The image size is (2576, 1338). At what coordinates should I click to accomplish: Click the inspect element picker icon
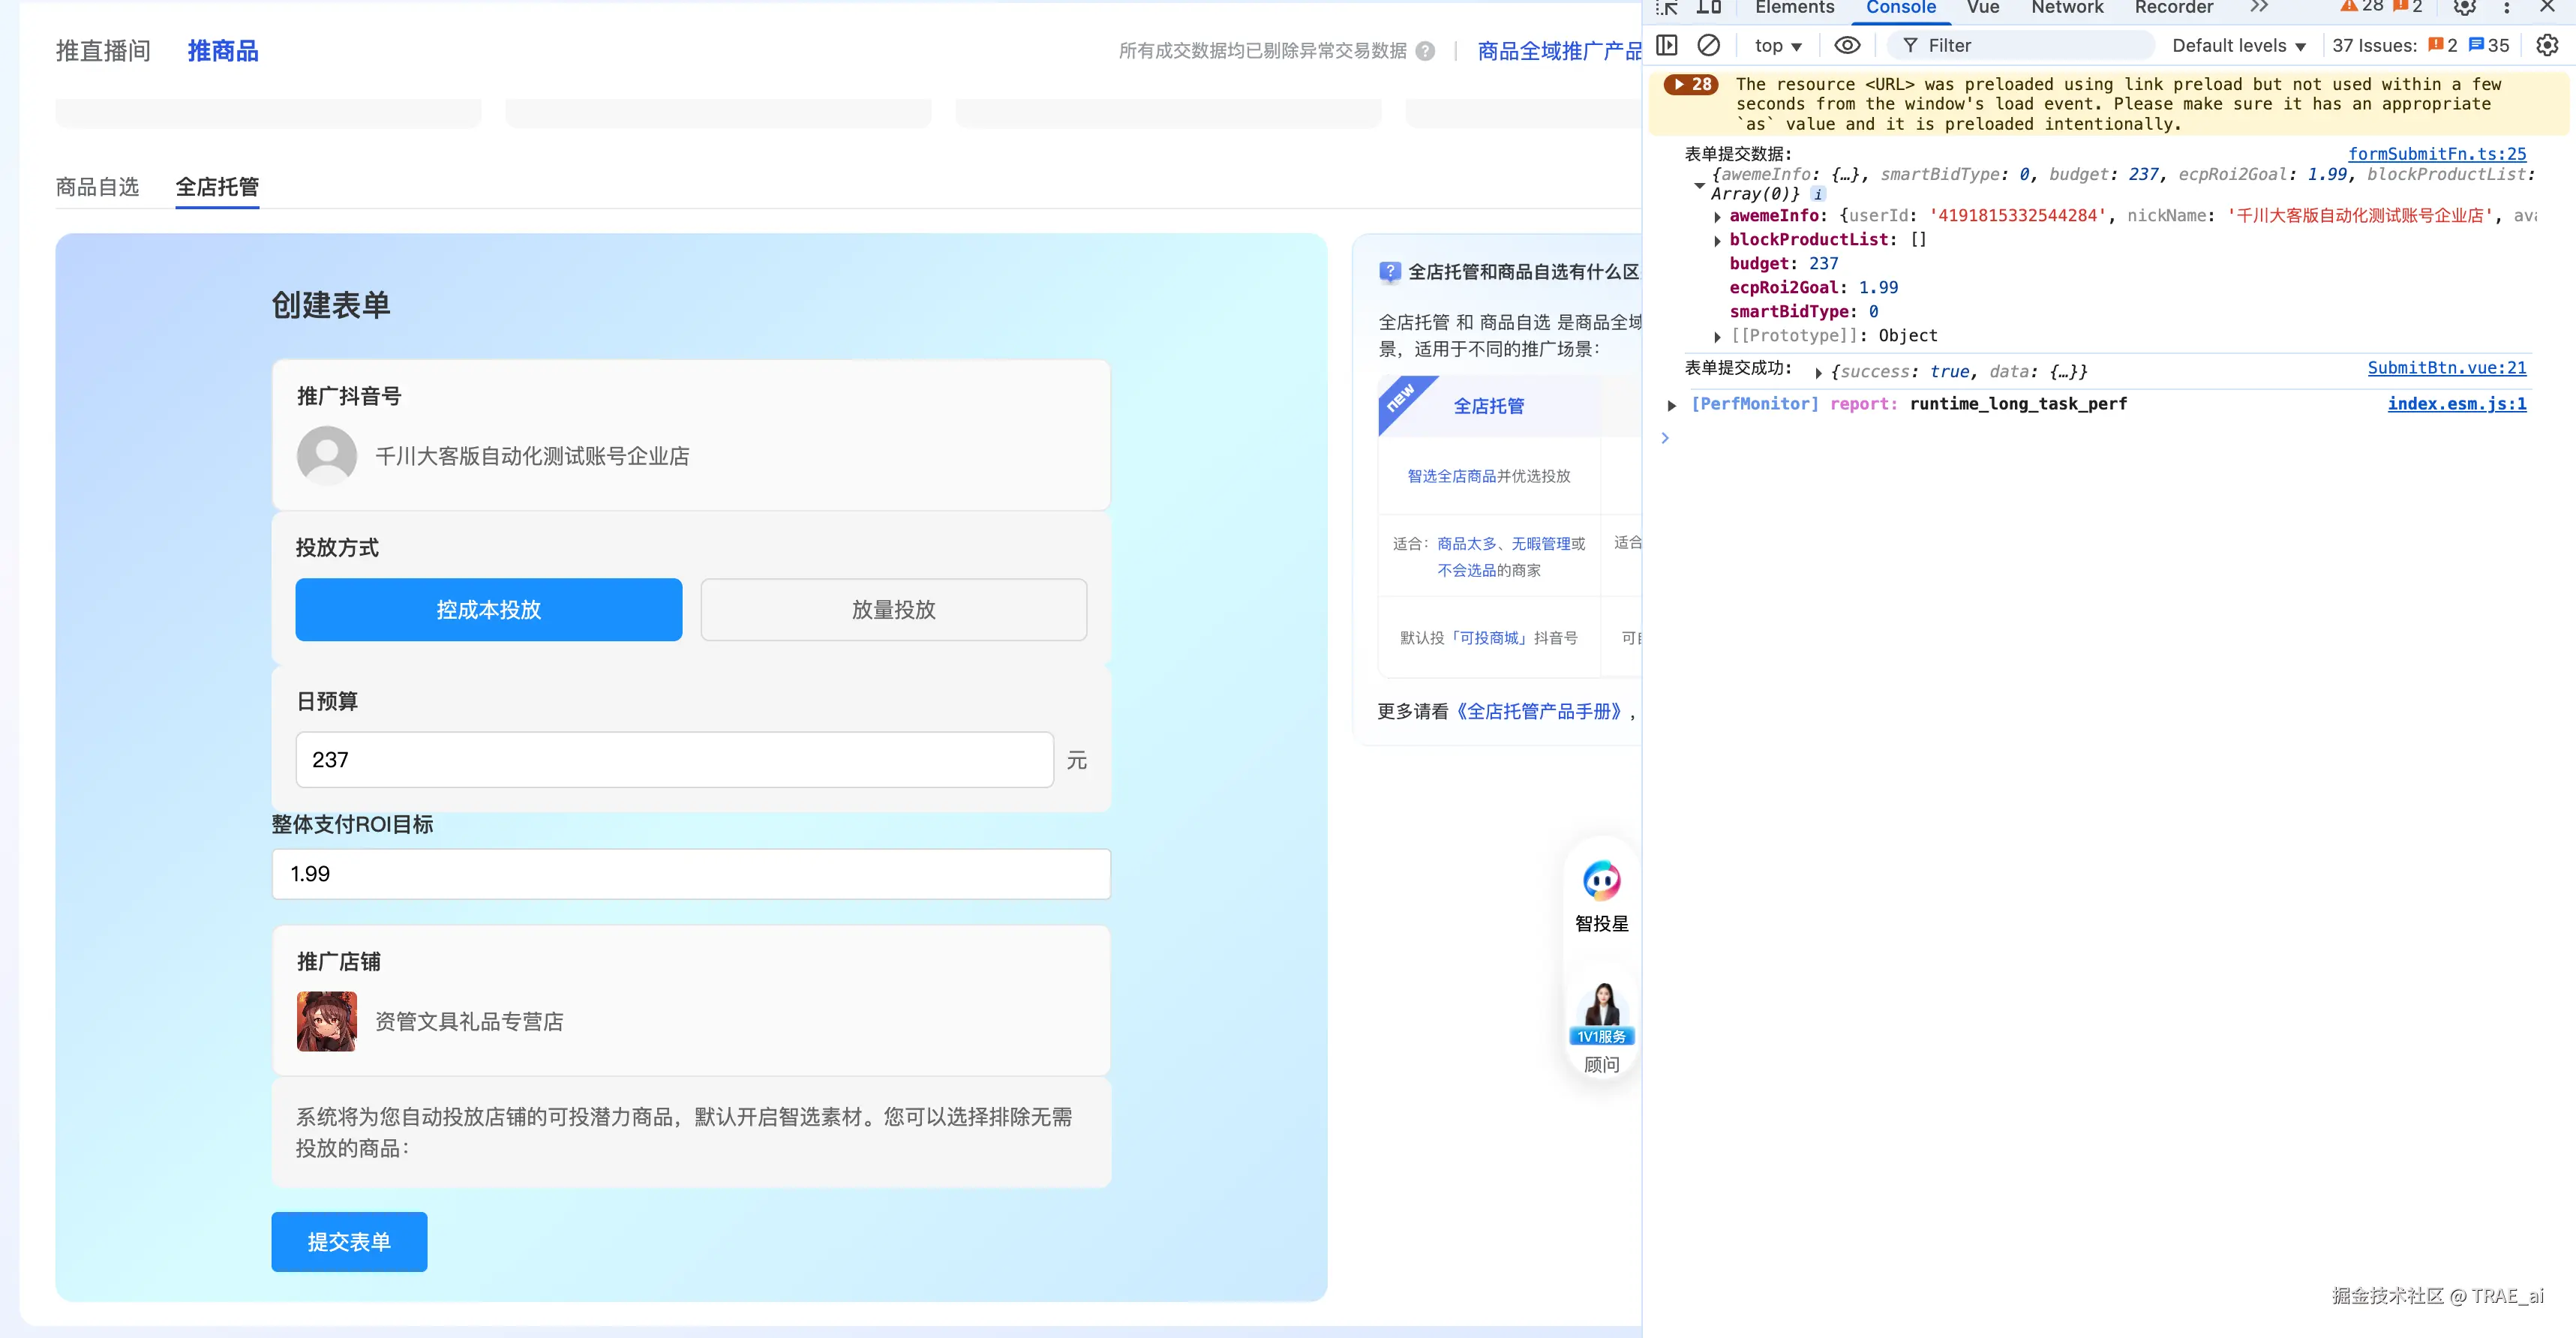tap(1667, 8)
